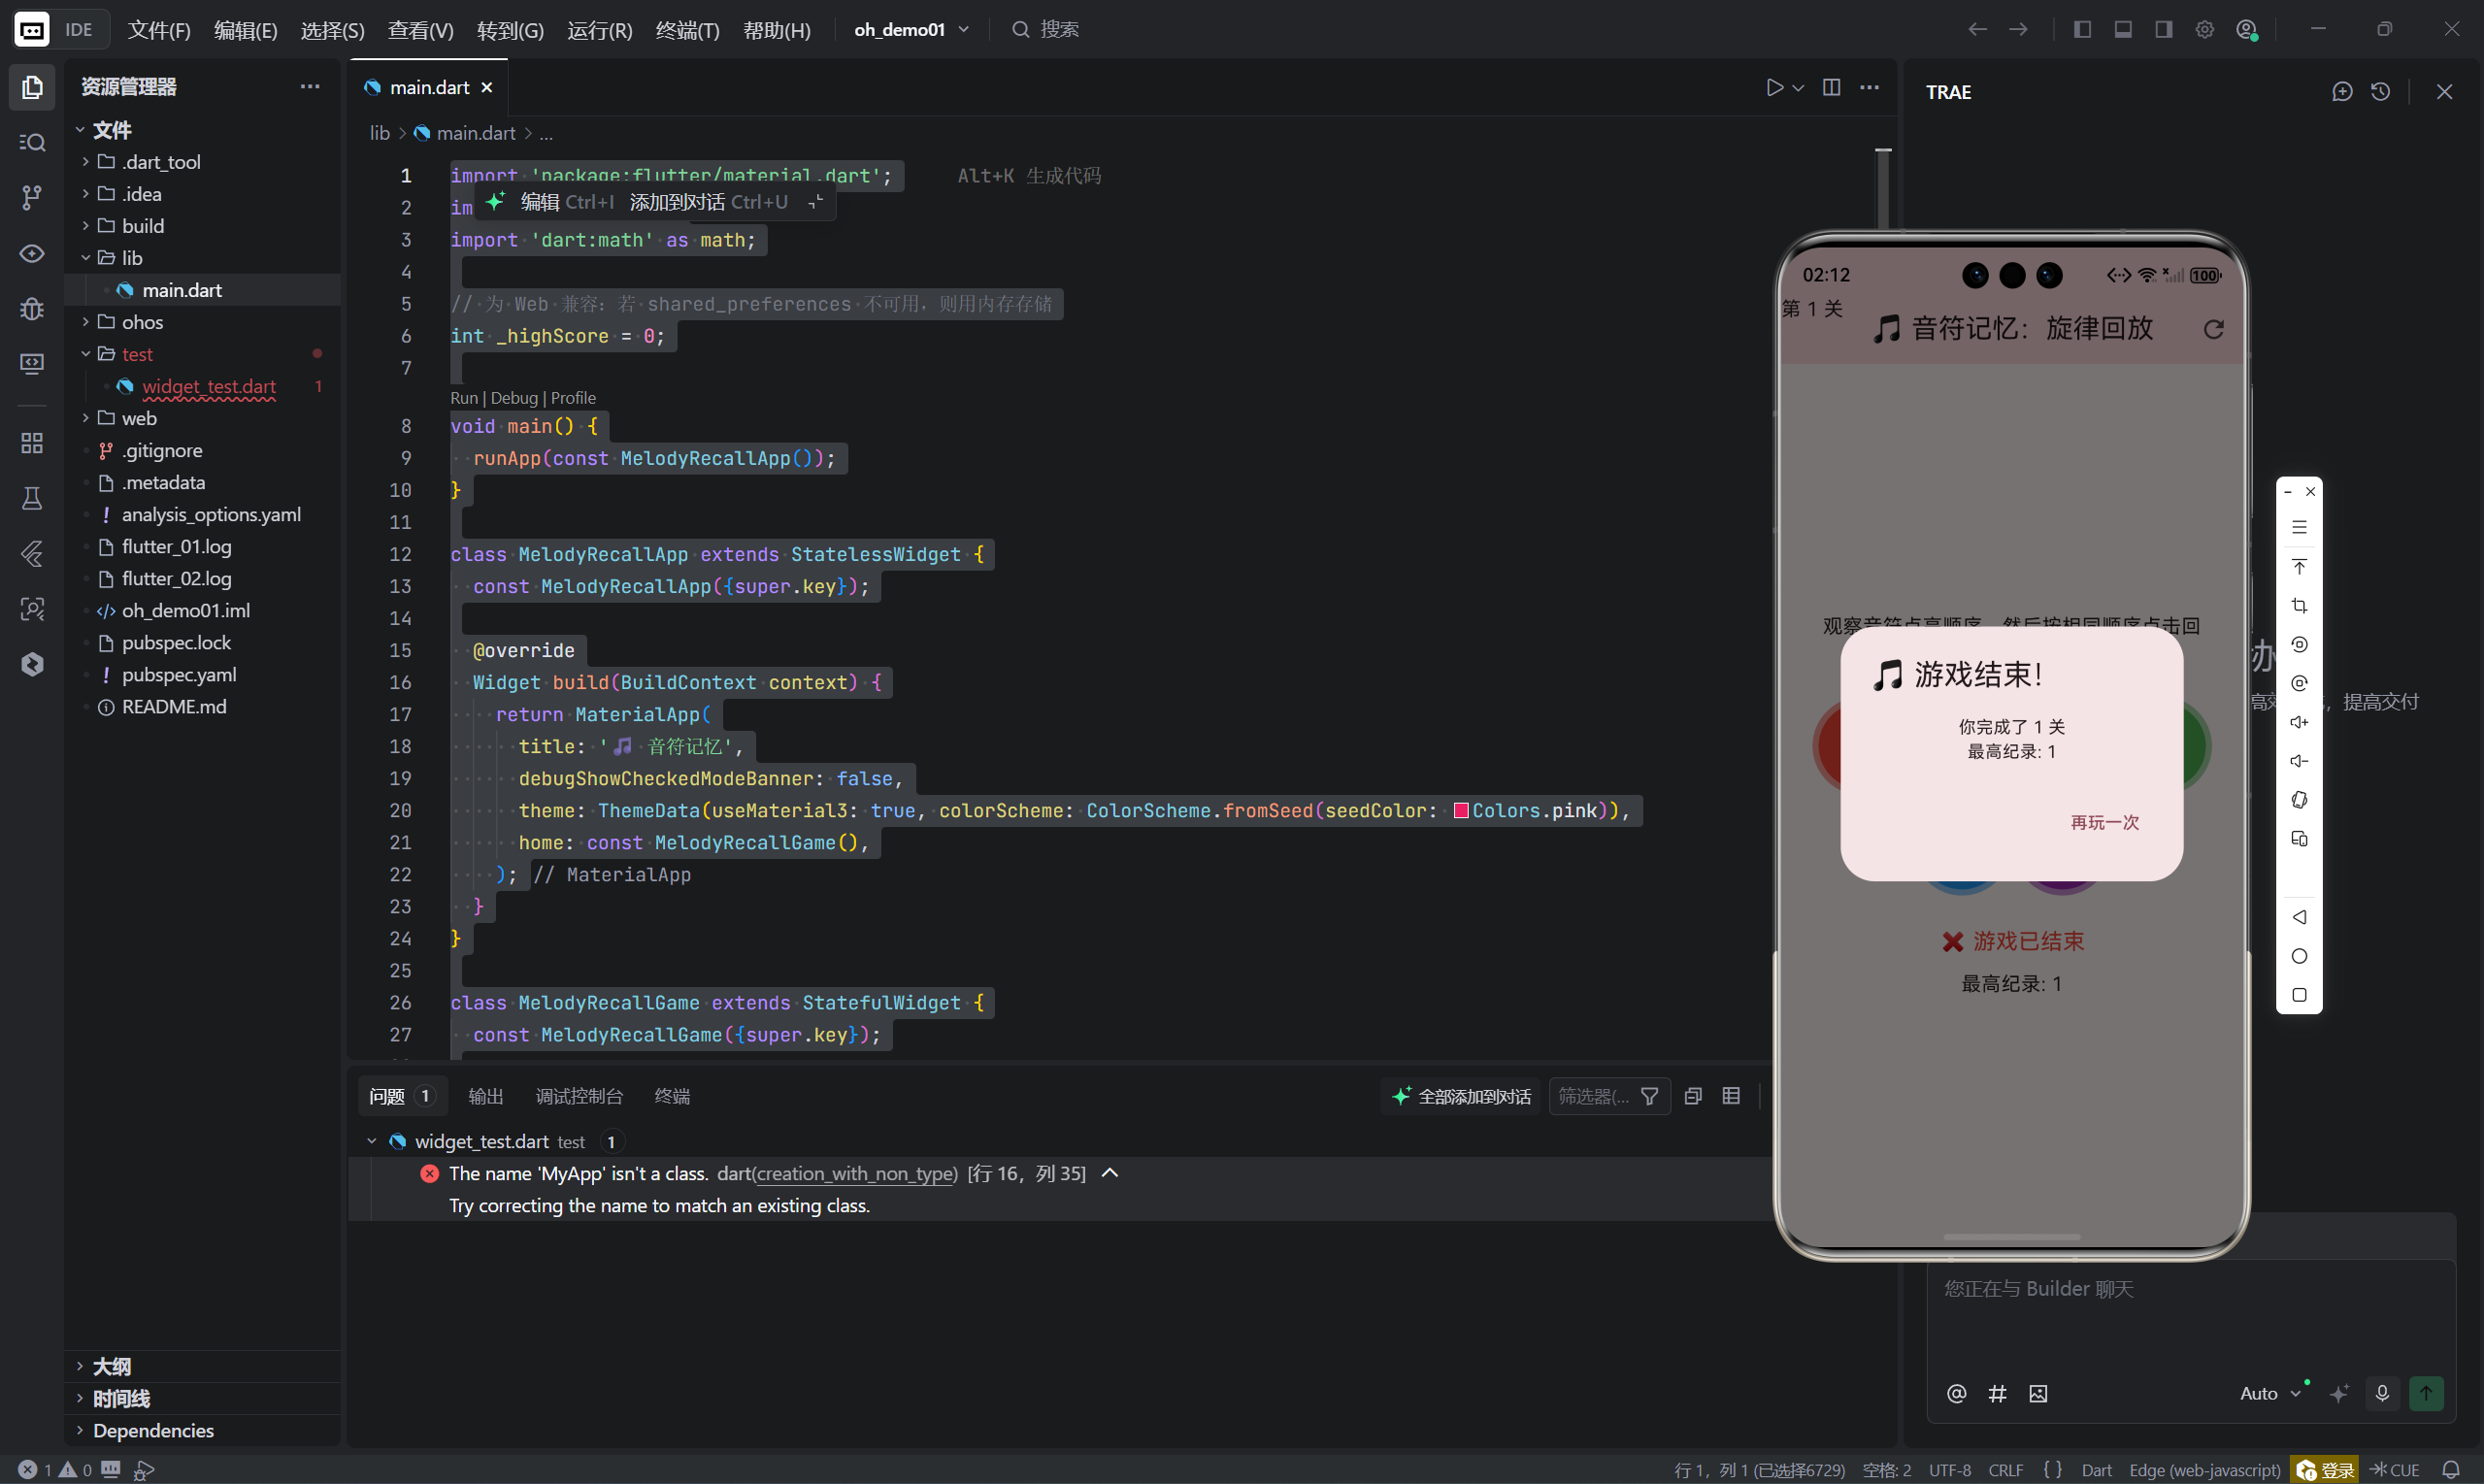Click the microphone icon in chat input
Image resolution: width=2484 pixels, height=1484 pixels.
pyautogui.click(x=2382, y=1393)
